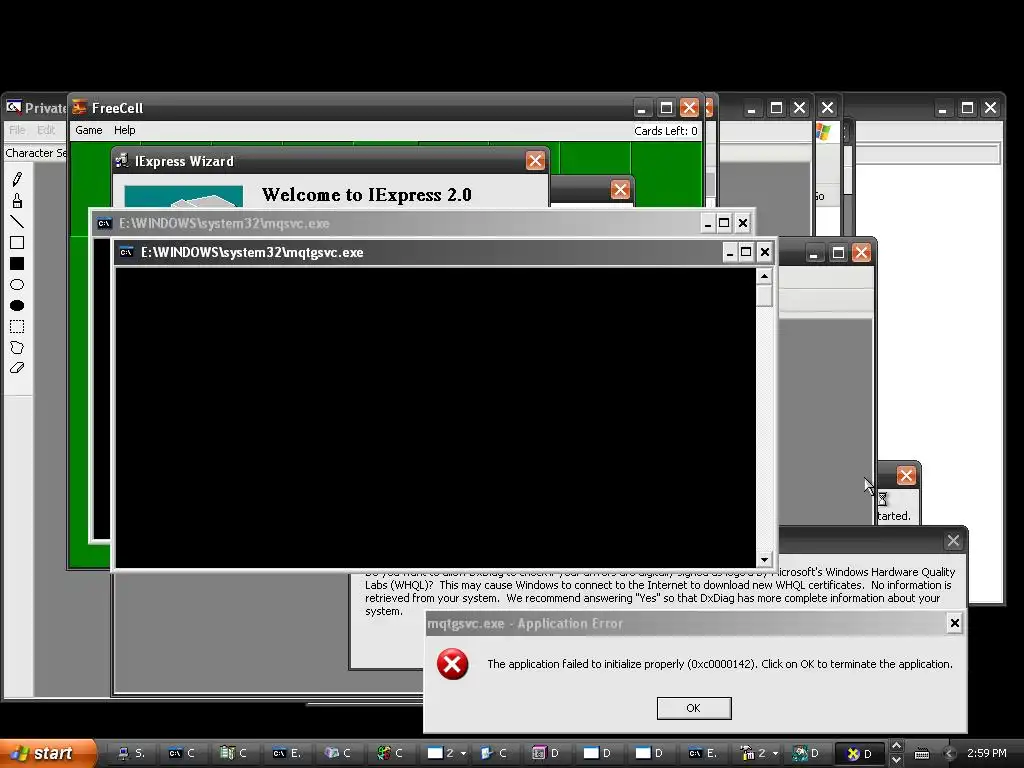
Task: Click the mqtgsvc.exe console scroll up arrow
Action: coord(764,277)
